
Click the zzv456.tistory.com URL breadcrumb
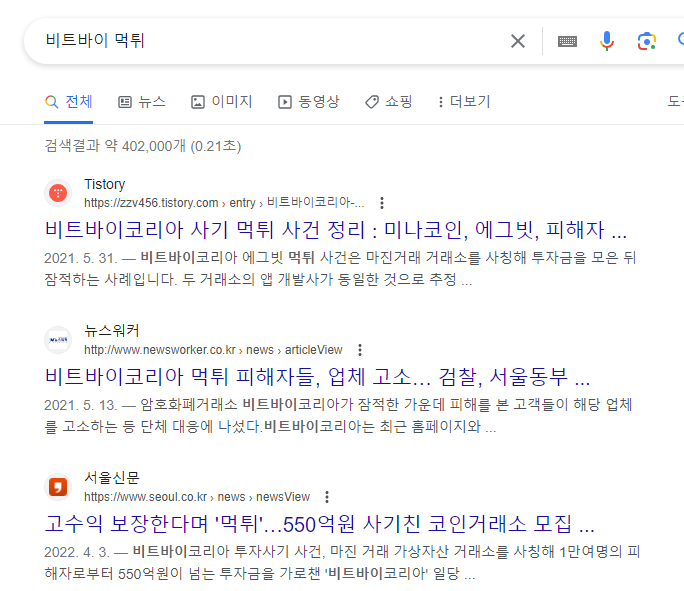coord(224,203)
